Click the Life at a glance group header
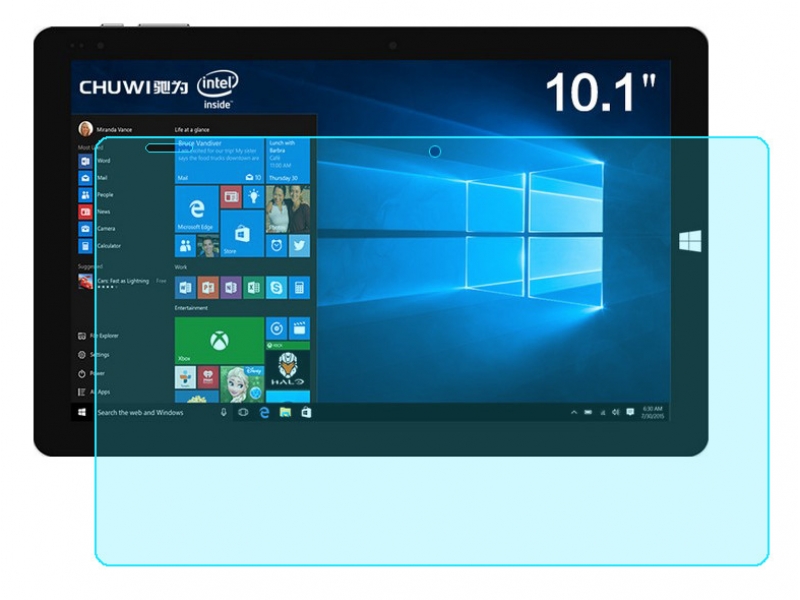 coord(192,130)
